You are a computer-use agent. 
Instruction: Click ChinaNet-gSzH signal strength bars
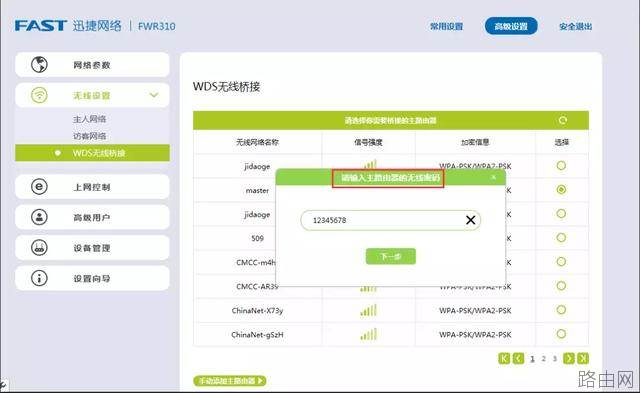pyautogui.click(x=368, y=335)
